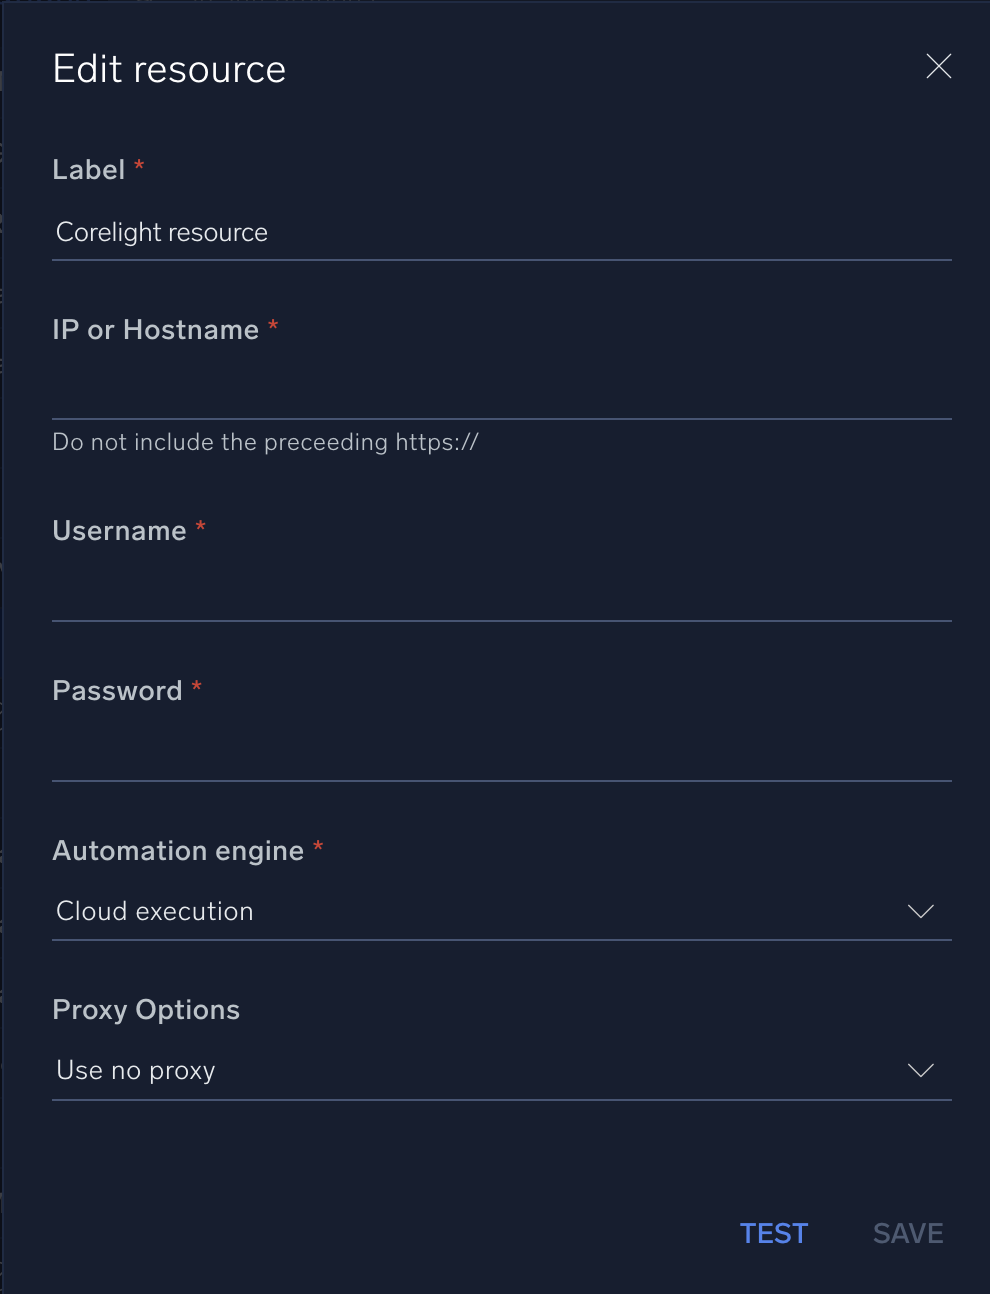Click the Password caption text
Screen dimensions: 990x1294
pos(117,691)
